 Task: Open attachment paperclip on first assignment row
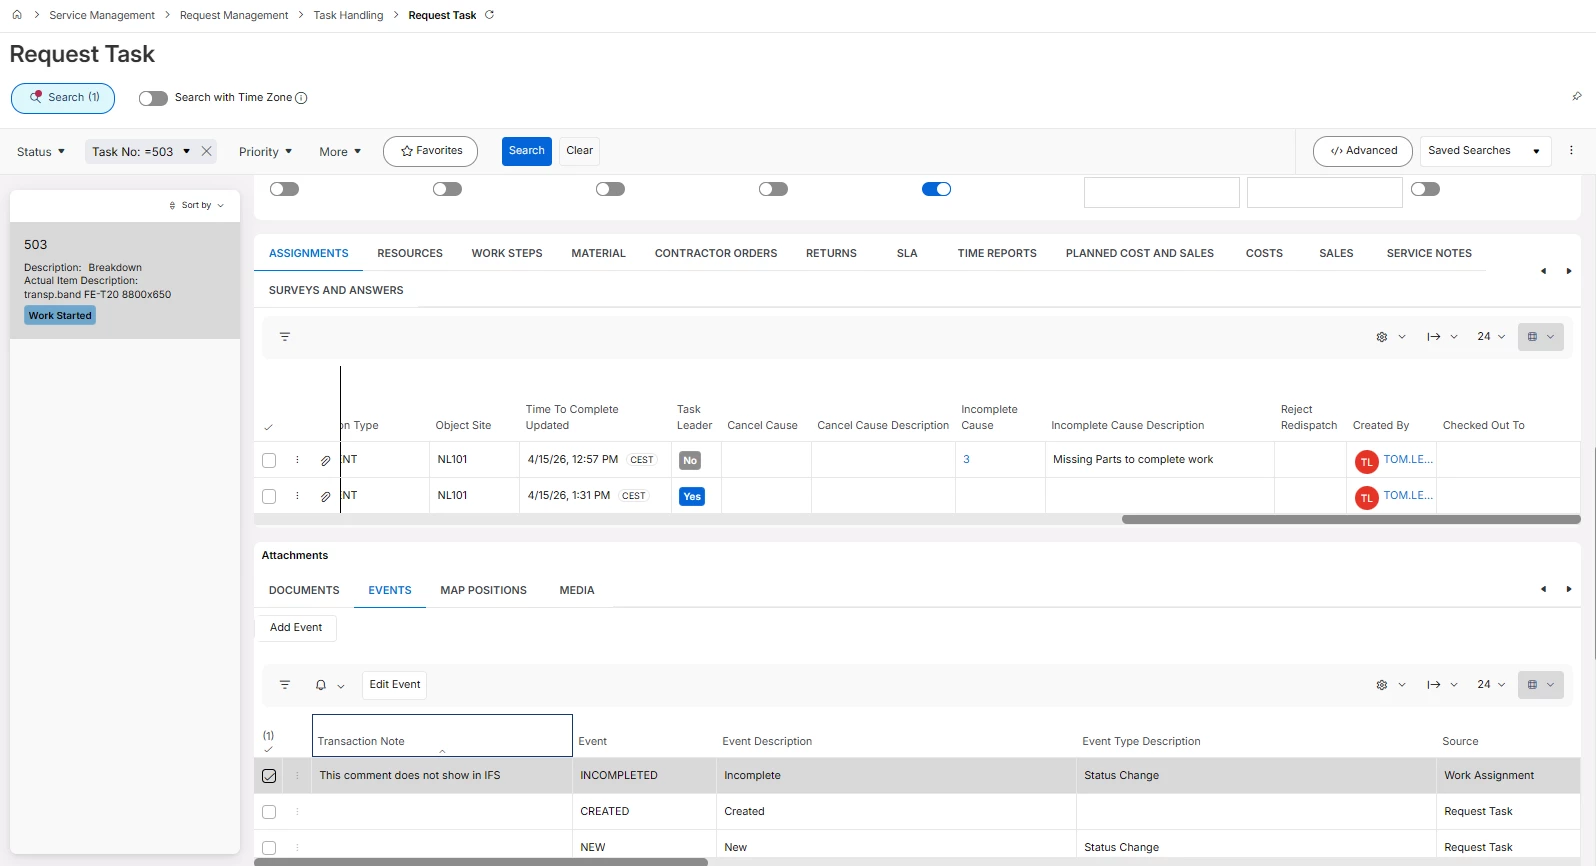coord(325,461)
